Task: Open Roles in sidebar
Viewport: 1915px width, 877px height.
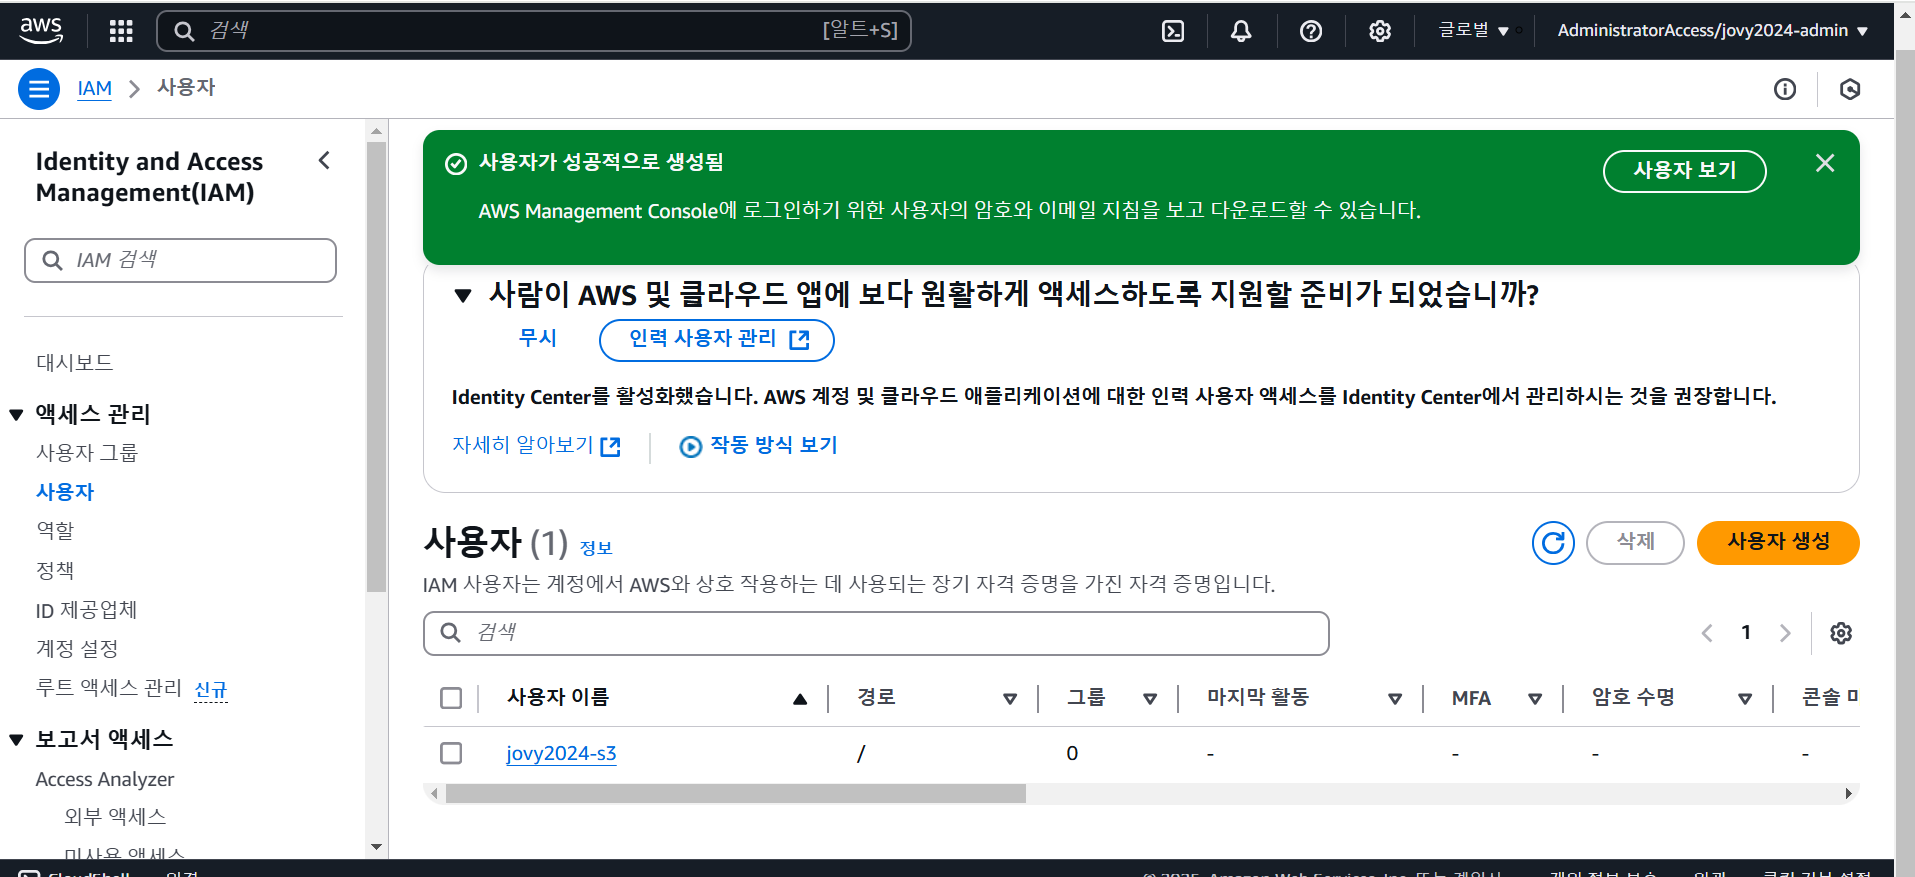Action: click(x=55, y=531)
